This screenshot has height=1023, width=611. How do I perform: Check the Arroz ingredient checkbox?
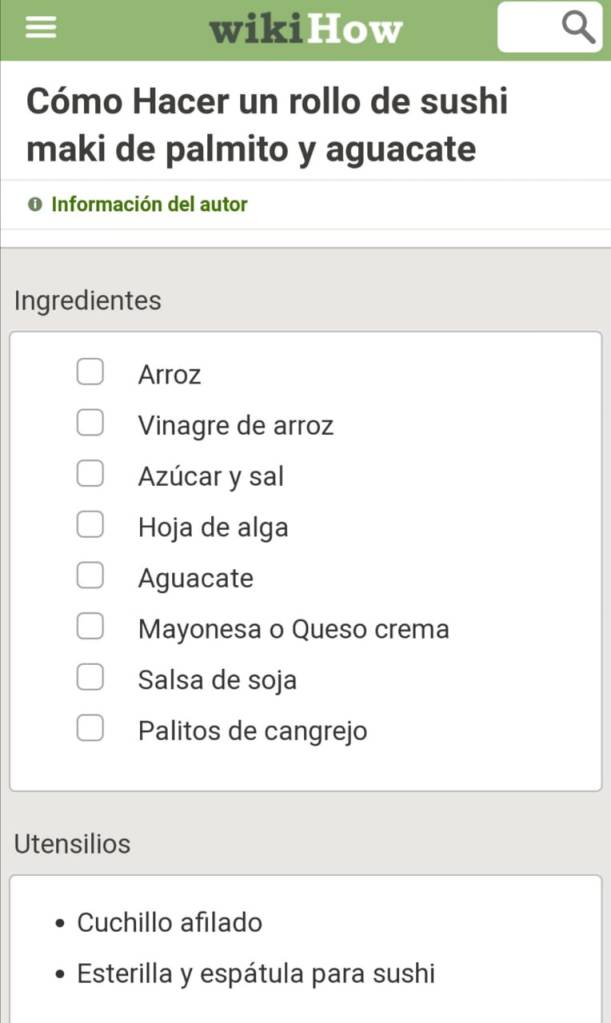pos(91,373)
